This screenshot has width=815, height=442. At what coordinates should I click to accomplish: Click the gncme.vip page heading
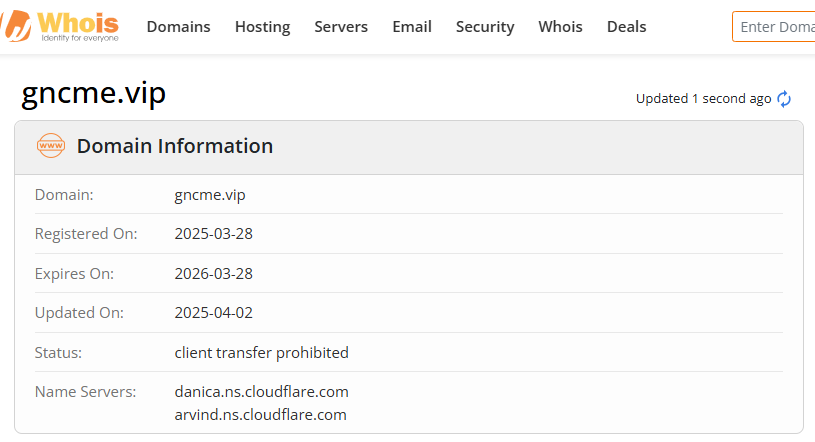click(x=94, y=92)
